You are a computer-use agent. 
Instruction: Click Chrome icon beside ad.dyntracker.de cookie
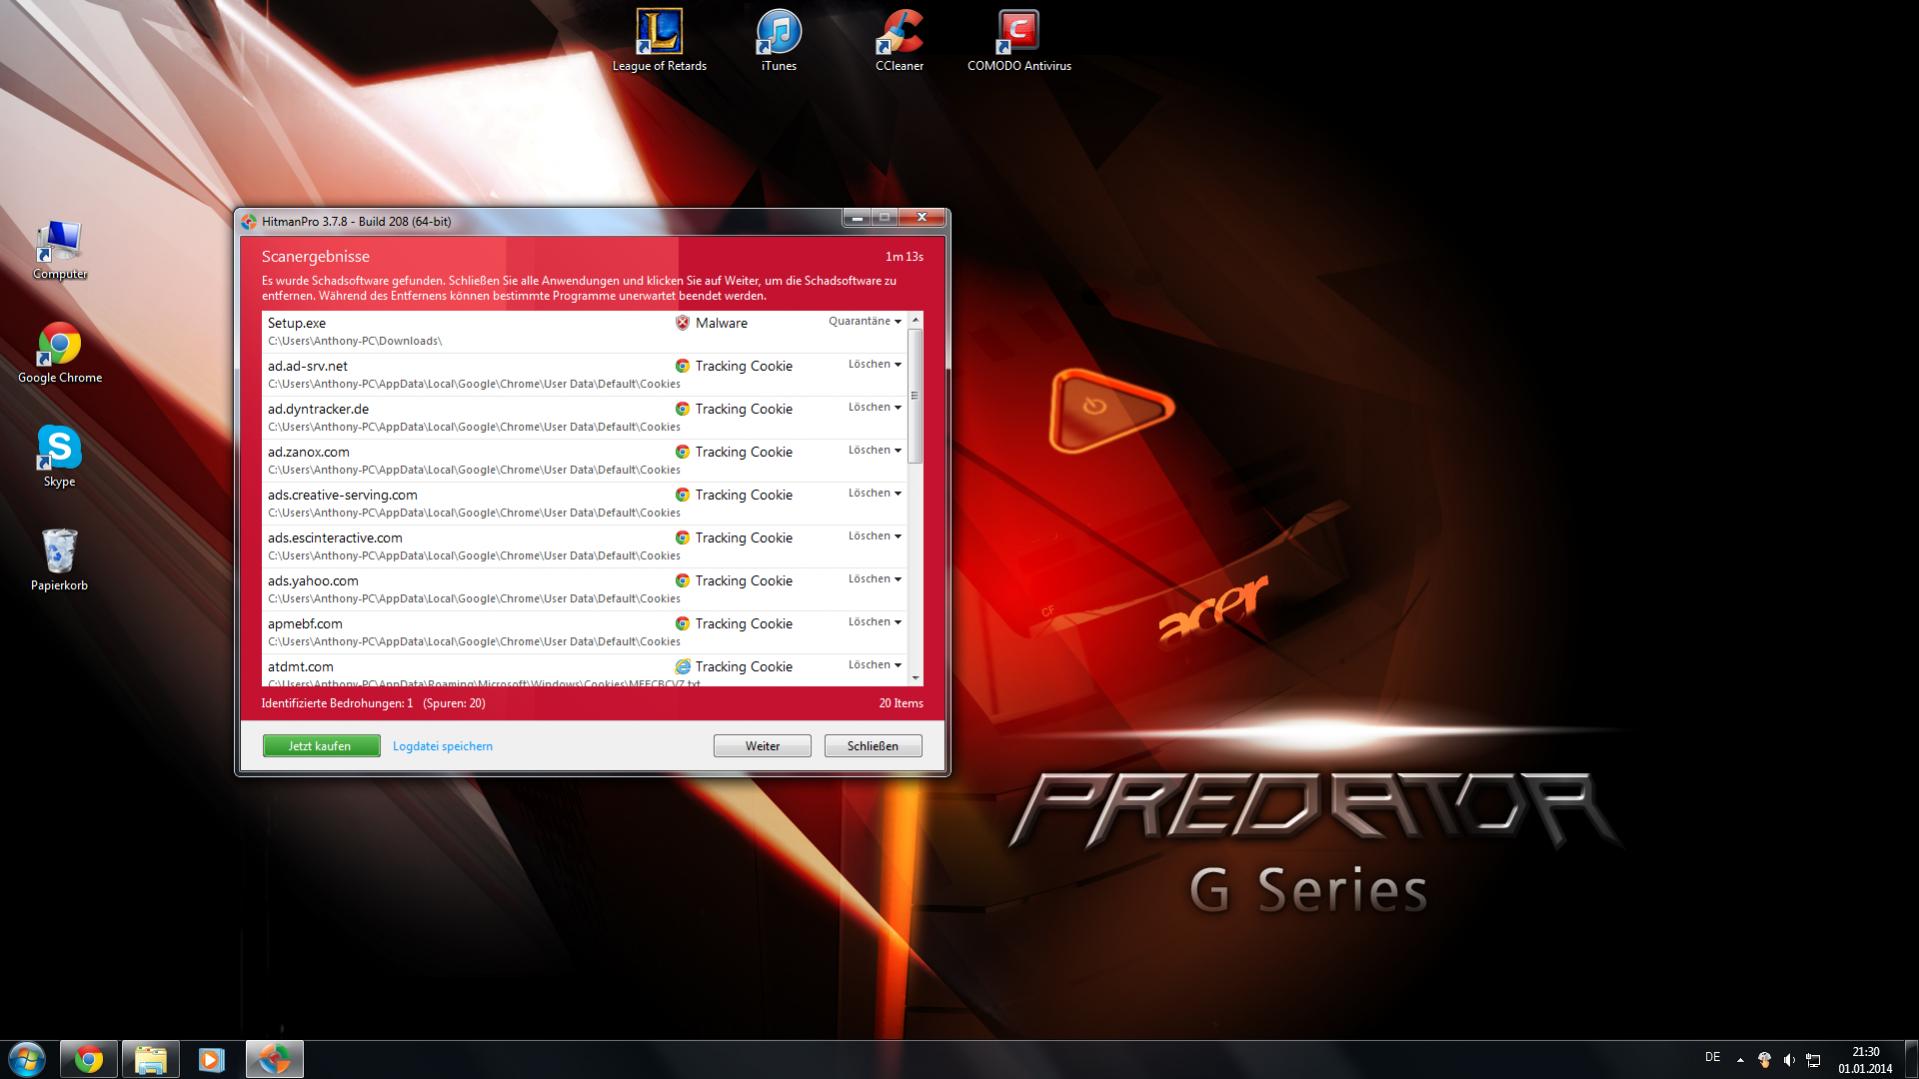[682, 409]
